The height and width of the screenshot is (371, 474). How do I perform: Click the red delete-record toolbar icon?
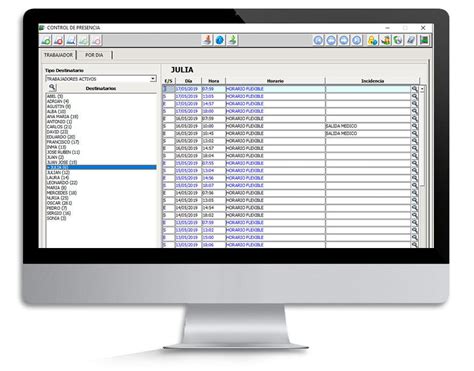click(58, 41)
